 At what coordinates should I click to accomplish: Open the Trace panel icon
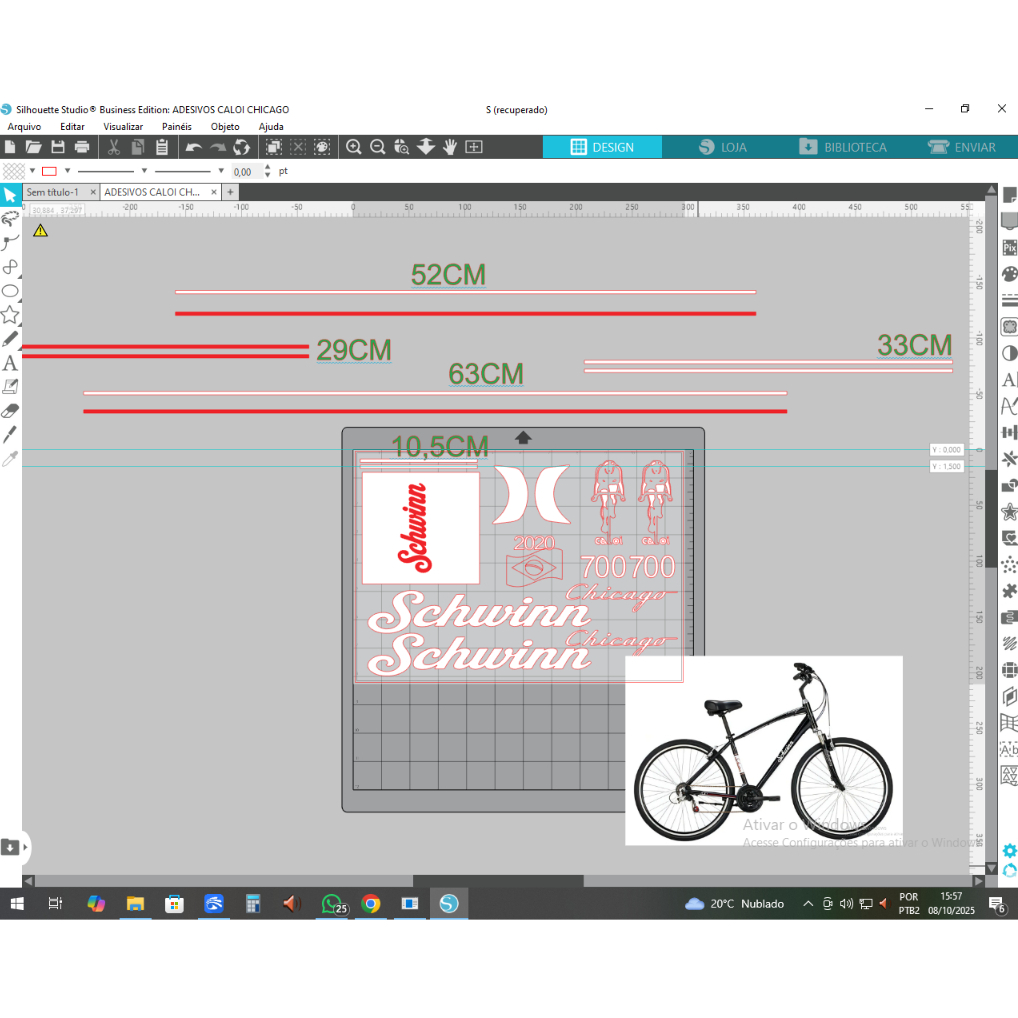[x=1010, y=327]
